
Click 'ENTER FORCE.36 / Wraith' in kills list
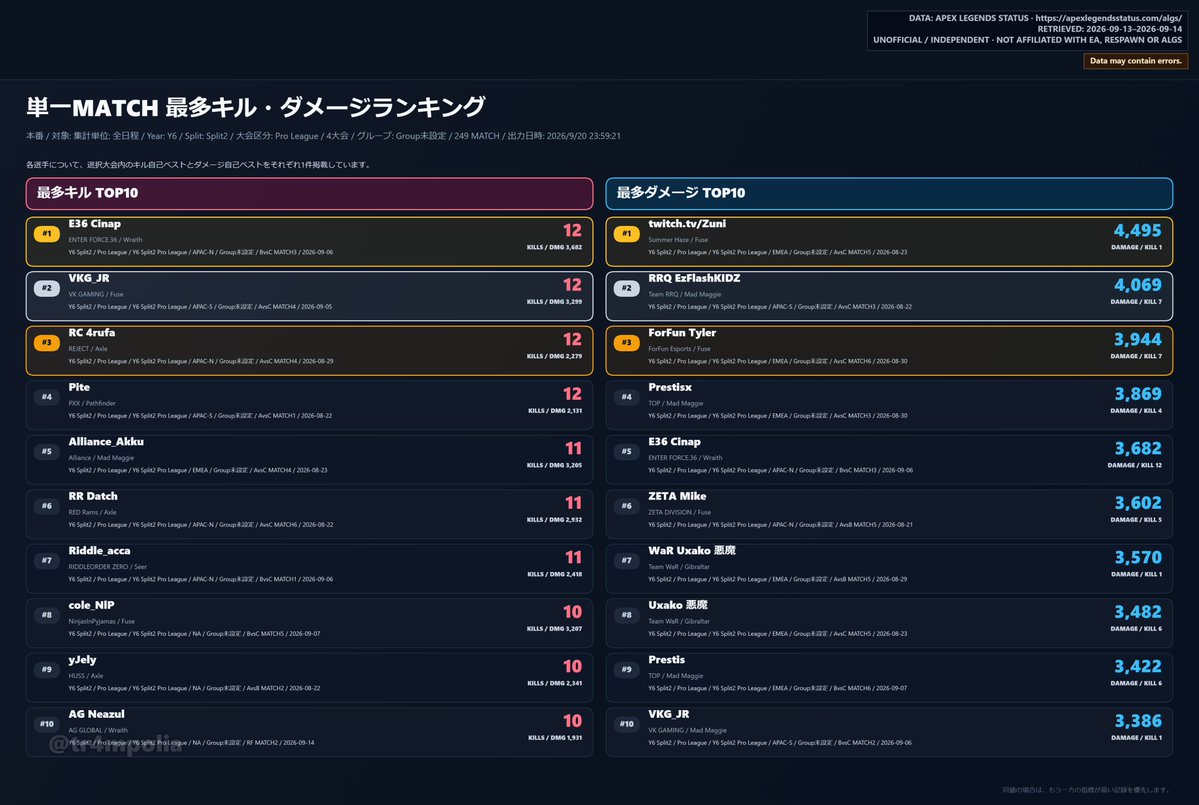click(105, 239)
